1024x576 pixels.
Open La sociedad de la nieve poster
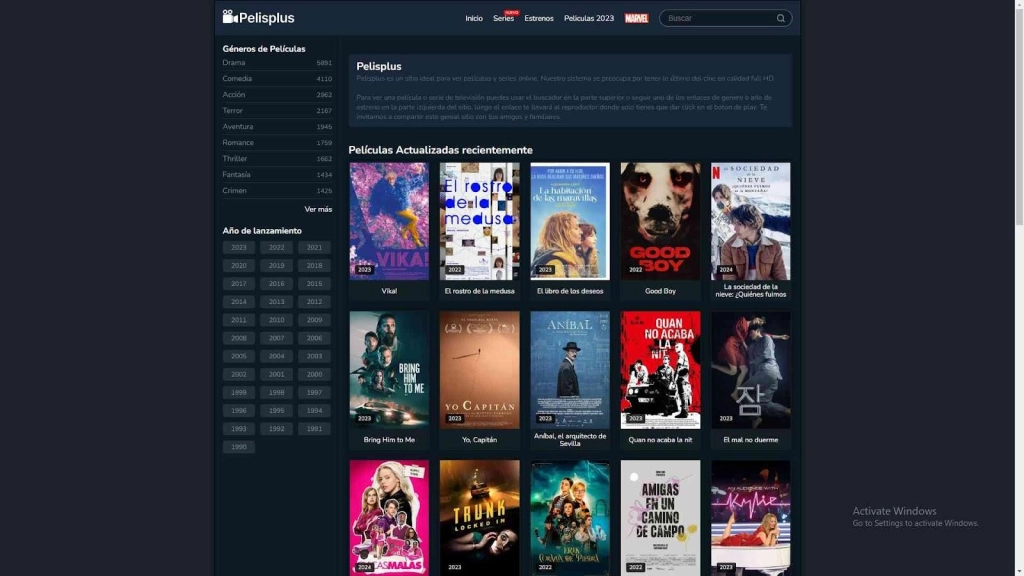point(750,221)
